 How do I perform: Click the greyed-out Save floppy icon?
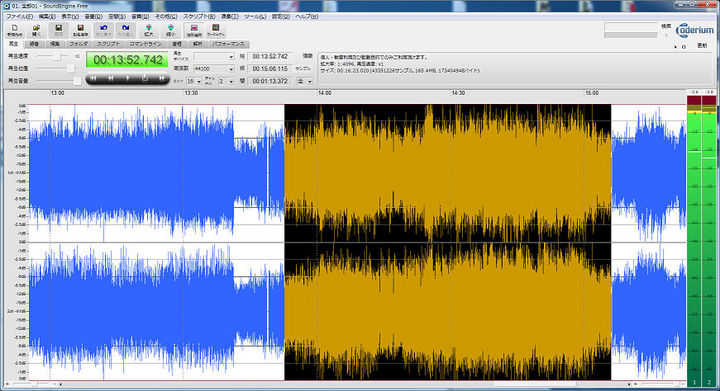tap(58, 30)
